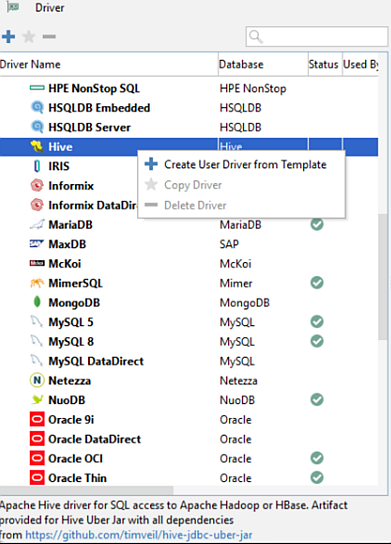
Task: Click the IRIS driver icon
Action: [x=37, y=166]
